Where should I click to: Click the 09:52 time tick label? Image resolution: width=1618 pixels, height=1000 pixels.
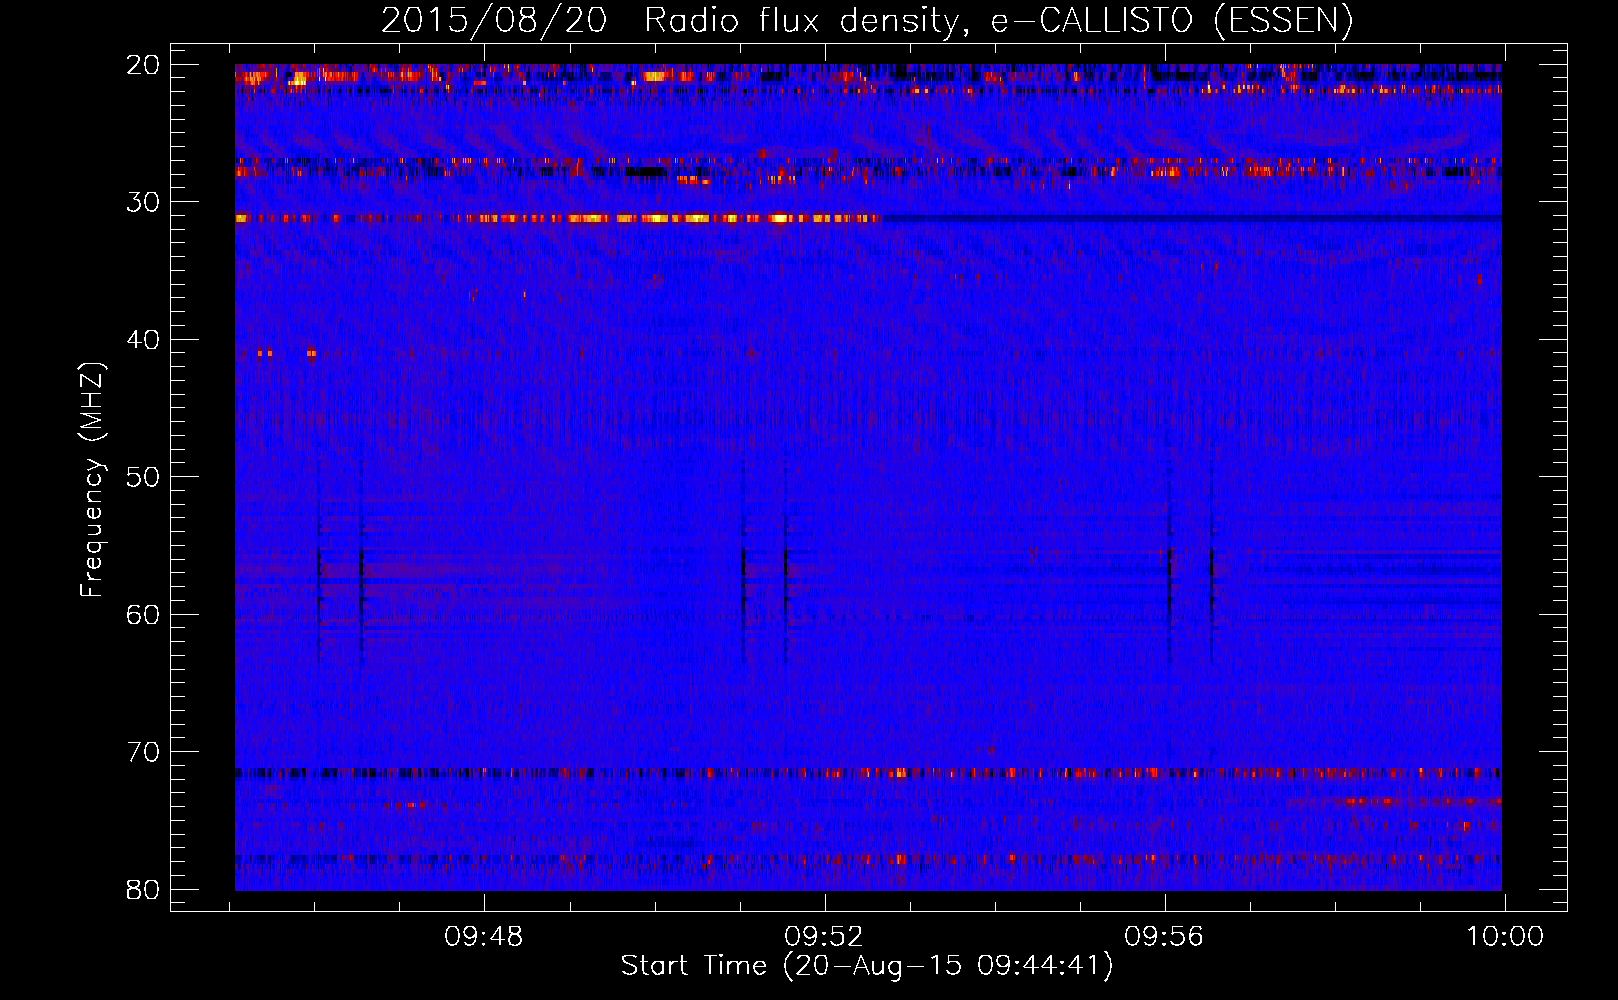pos(824,937)
